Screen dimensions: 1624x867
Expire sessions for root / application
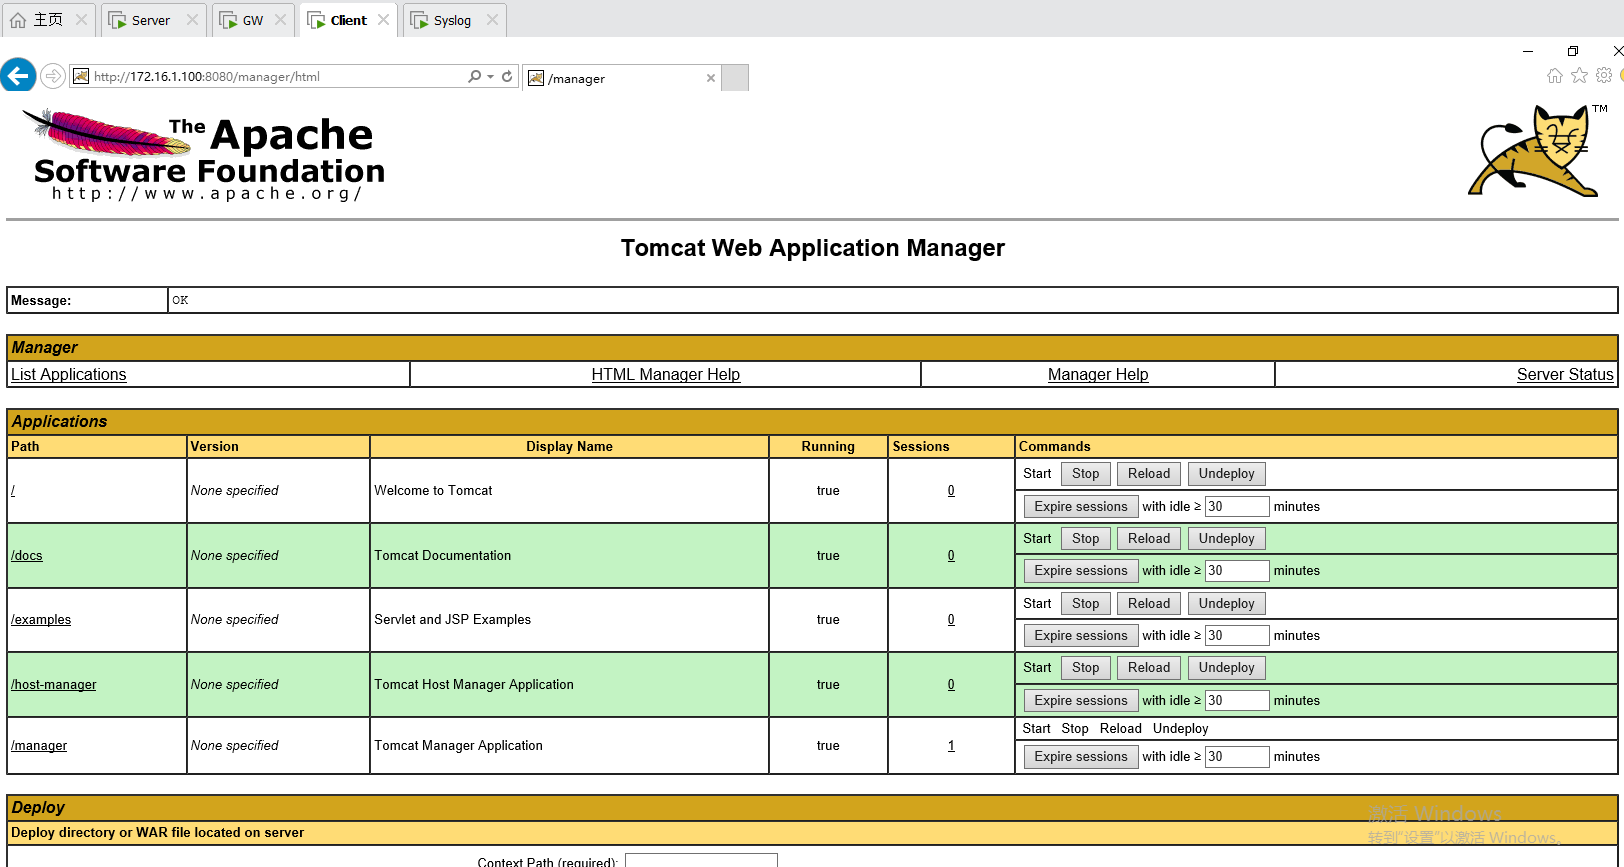(x=1081, y=506)
